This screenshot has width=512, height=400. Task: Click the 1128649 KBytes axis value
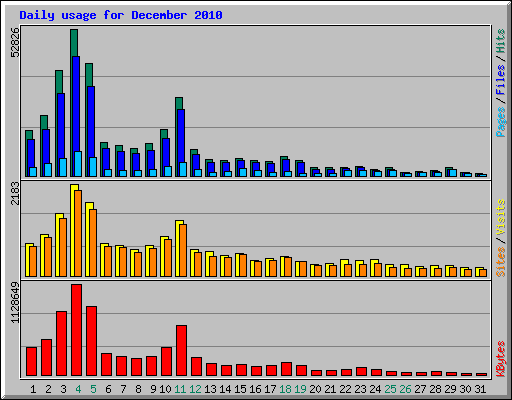pyautogui.click(x=15, y=303)
